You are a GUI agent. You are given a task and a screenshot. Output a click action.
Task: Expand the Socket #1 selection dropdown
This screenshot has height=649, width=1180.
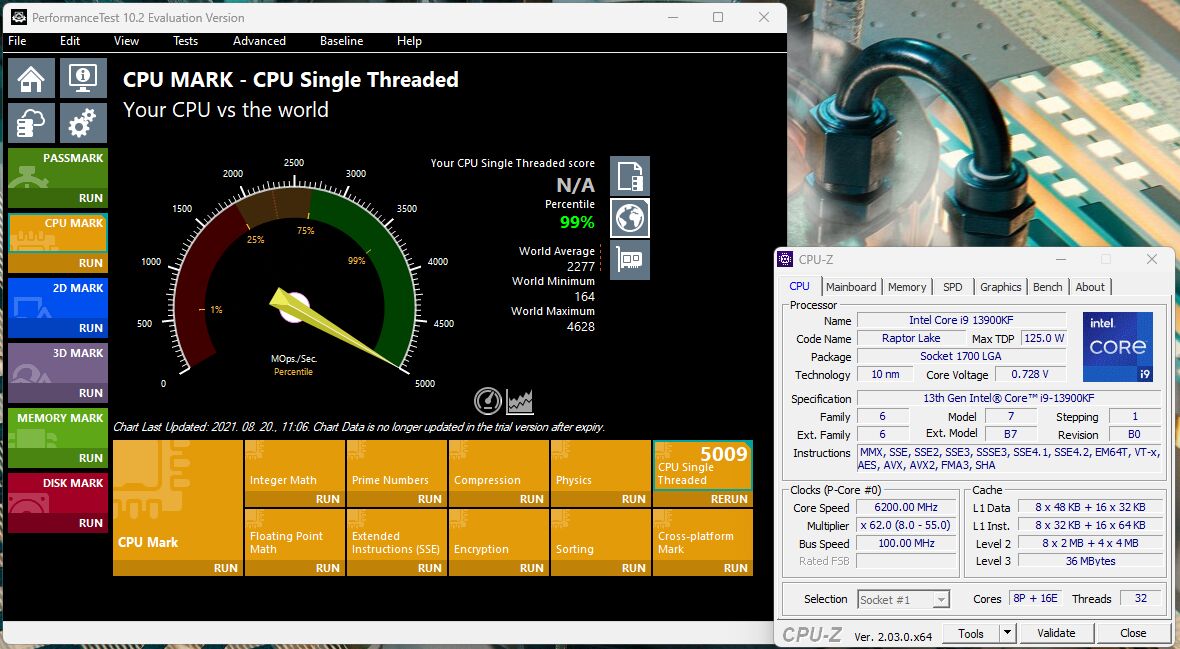tap(941, 600)
